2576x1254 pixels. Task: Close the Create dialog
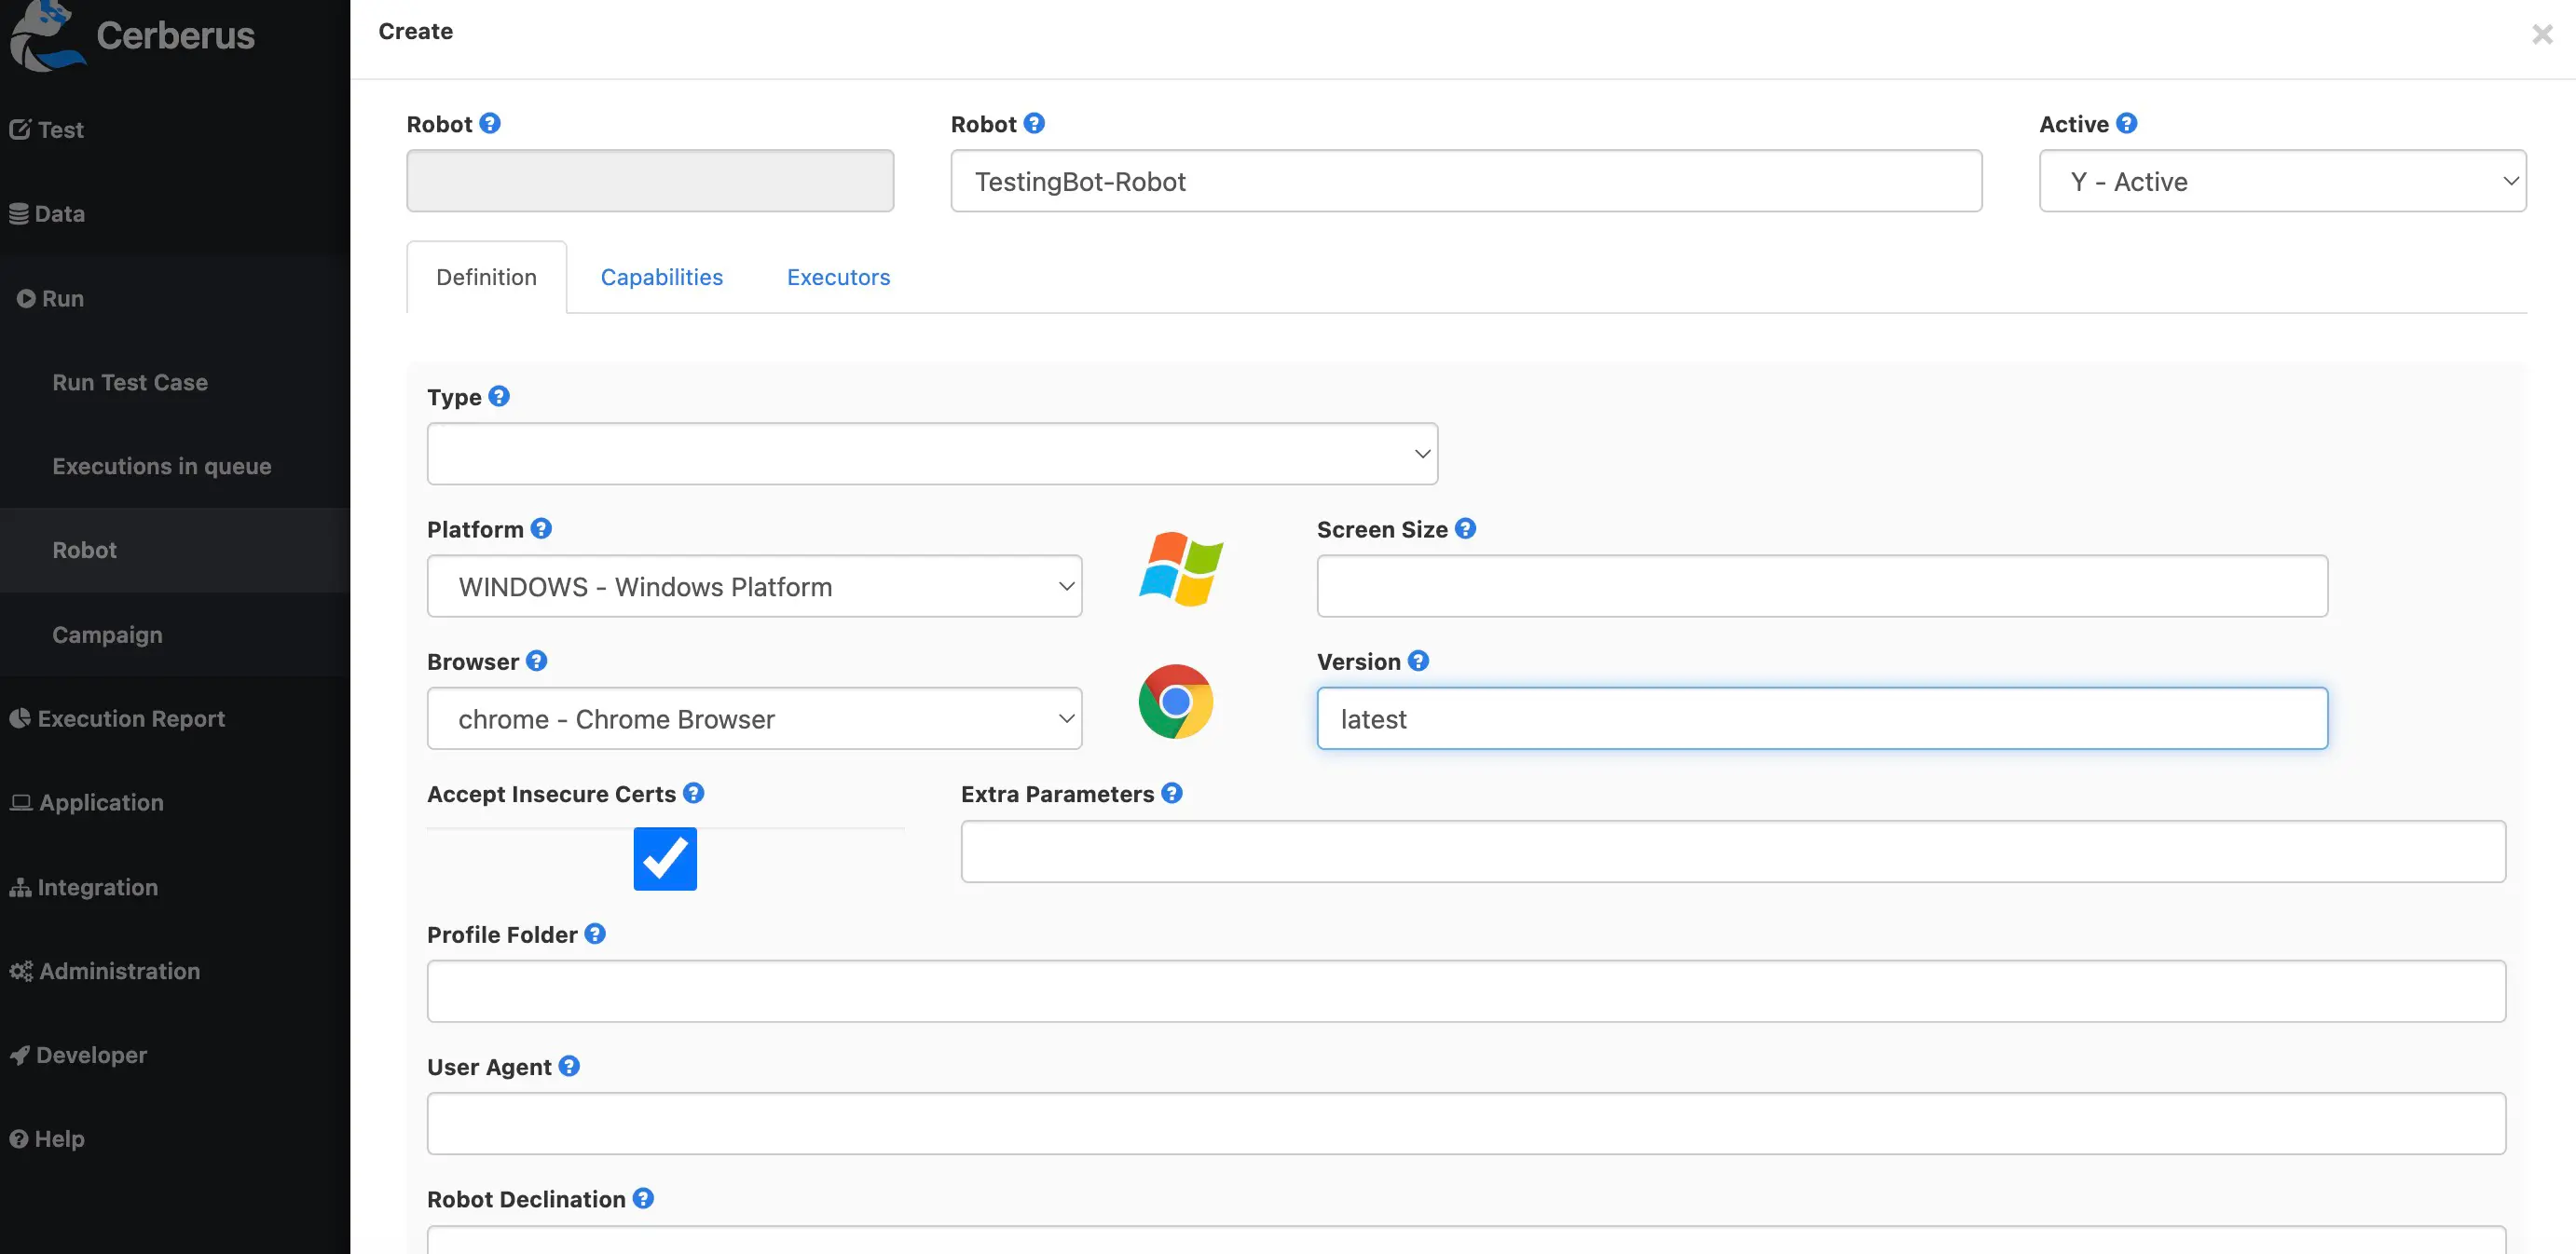(x=2542, y=35)
